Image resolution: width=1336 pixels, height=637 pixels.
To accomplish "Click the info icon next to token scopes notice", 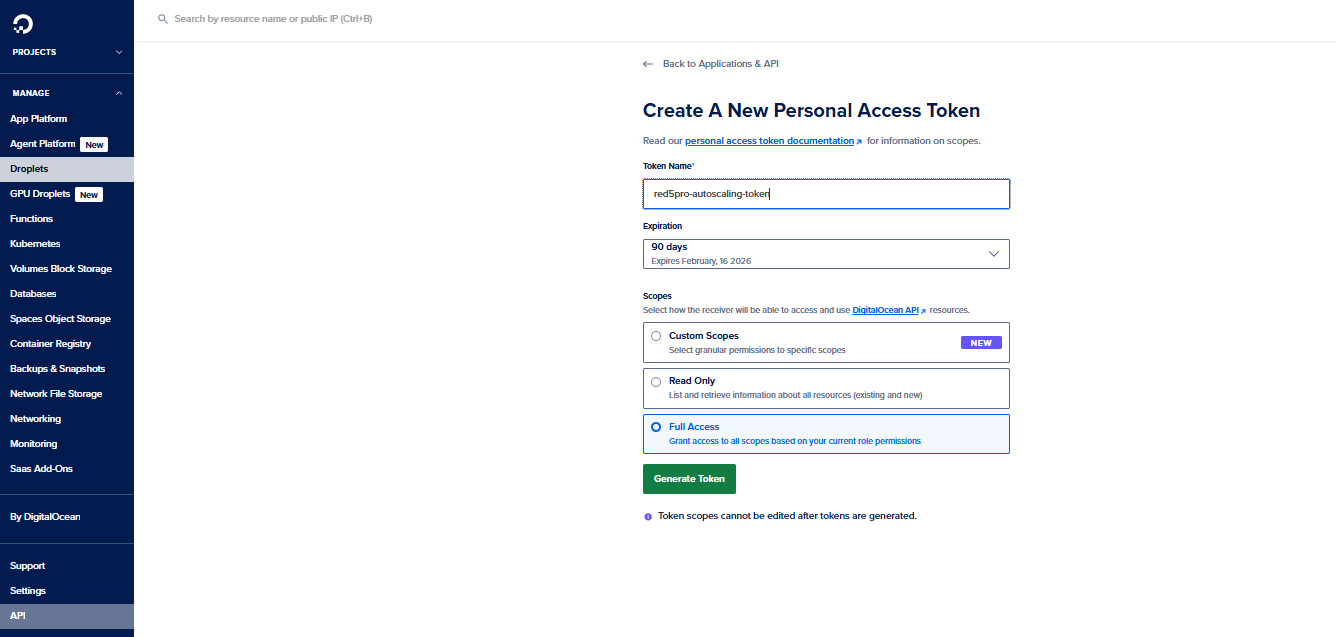I will (x=648, y=515).
